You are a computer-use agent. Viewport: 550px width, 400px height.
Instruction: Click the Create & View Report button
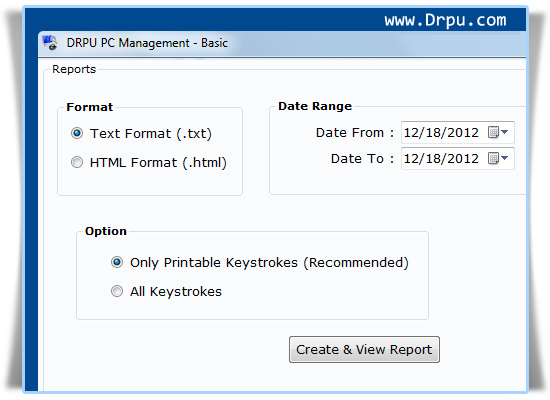364,349
